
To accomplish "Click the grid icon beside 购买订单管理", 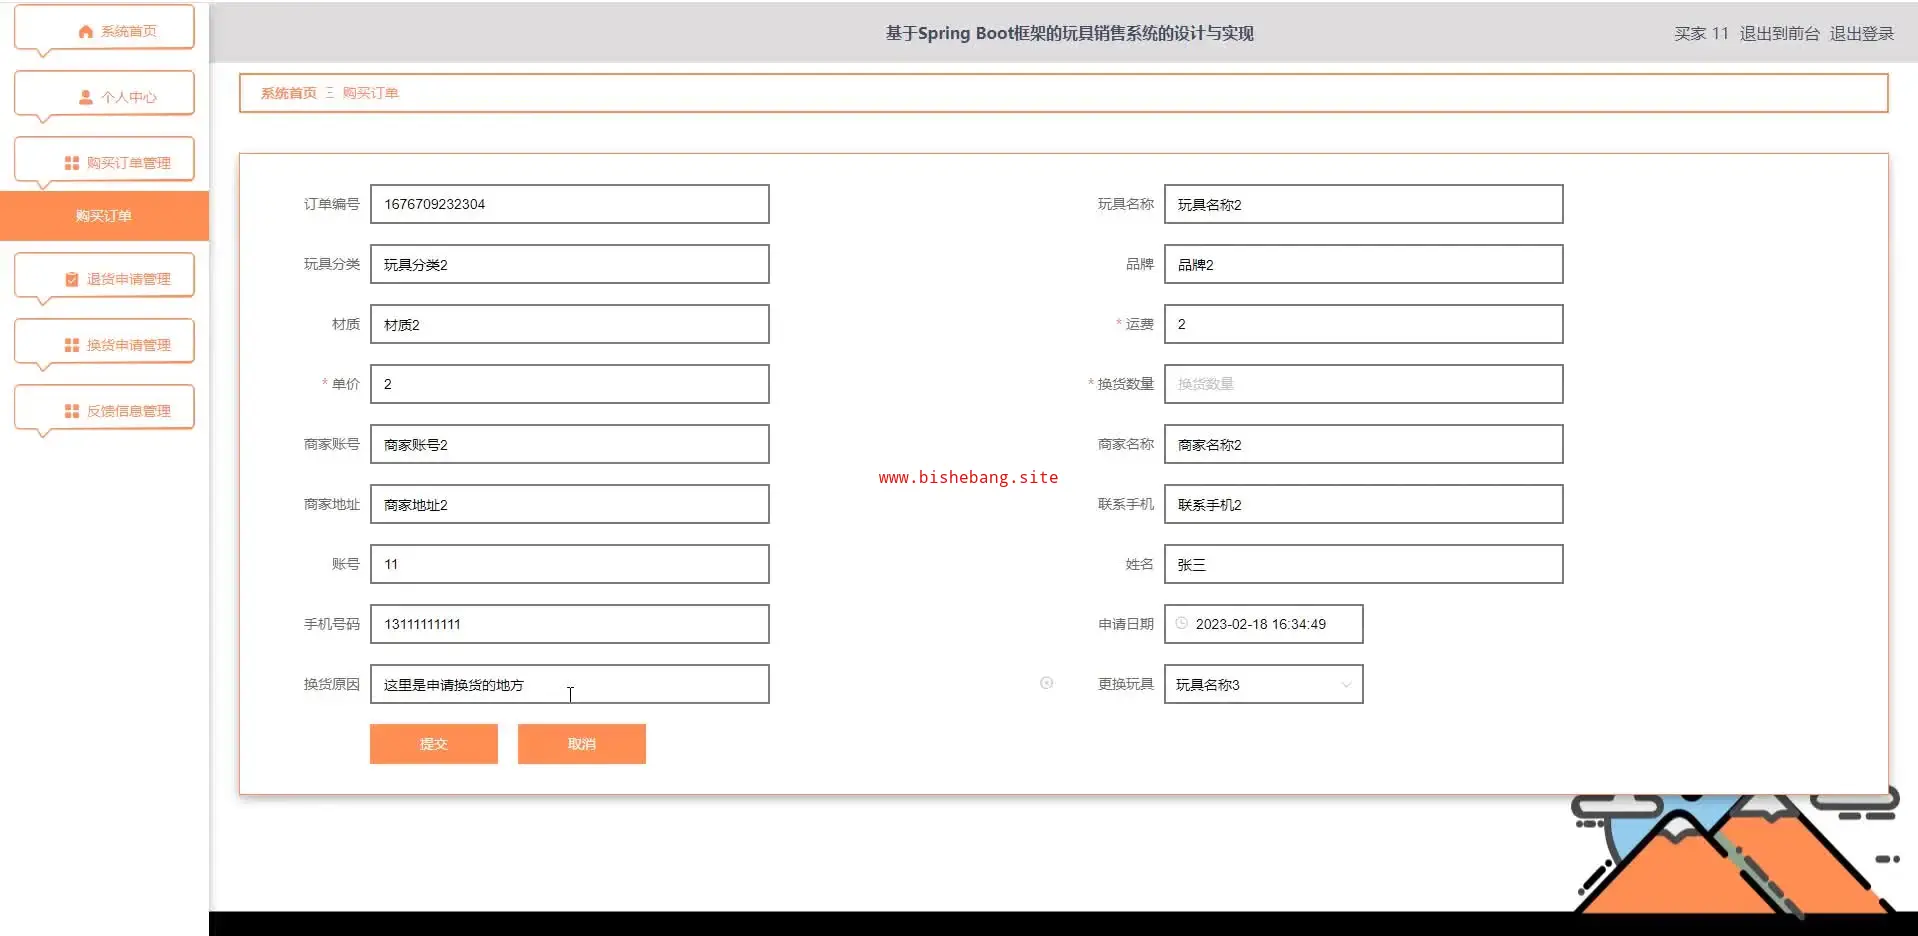I will pyautogui.click(x=72, y=163).
